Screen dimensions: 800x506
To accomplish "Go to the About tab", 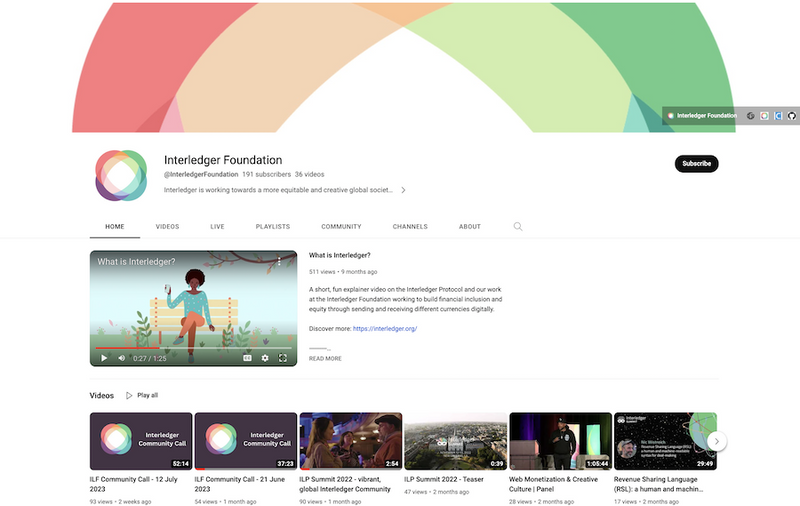I will point(470,227).
